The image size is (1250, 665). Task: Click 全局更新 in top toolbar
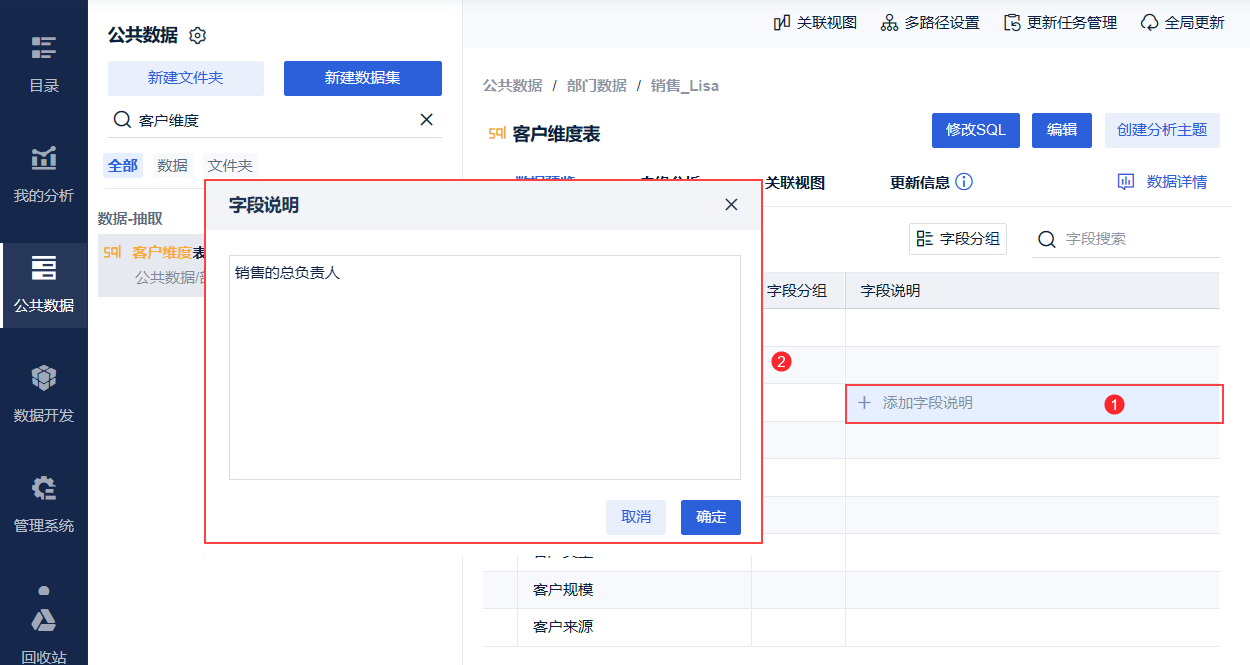click(1182, 22)
